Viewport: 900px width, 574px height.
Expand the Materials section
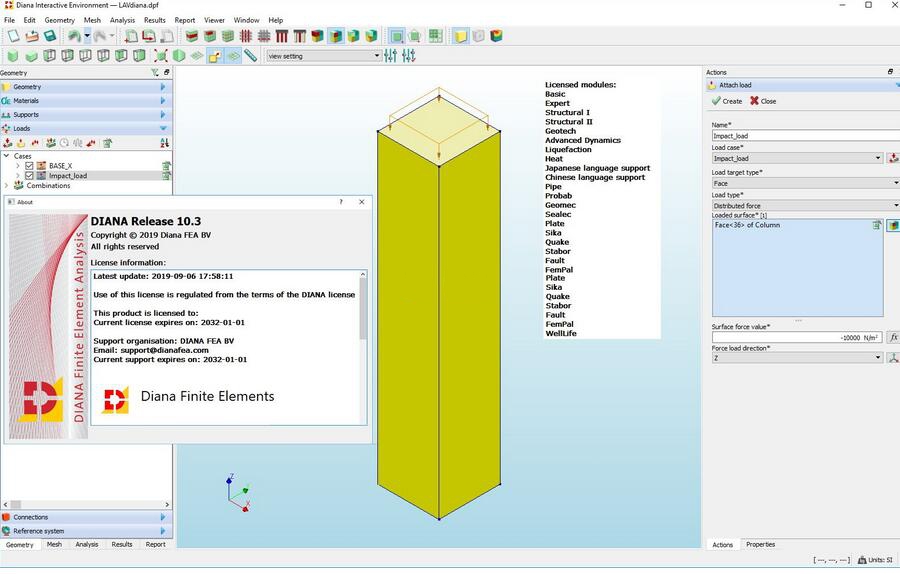[163, 100]
